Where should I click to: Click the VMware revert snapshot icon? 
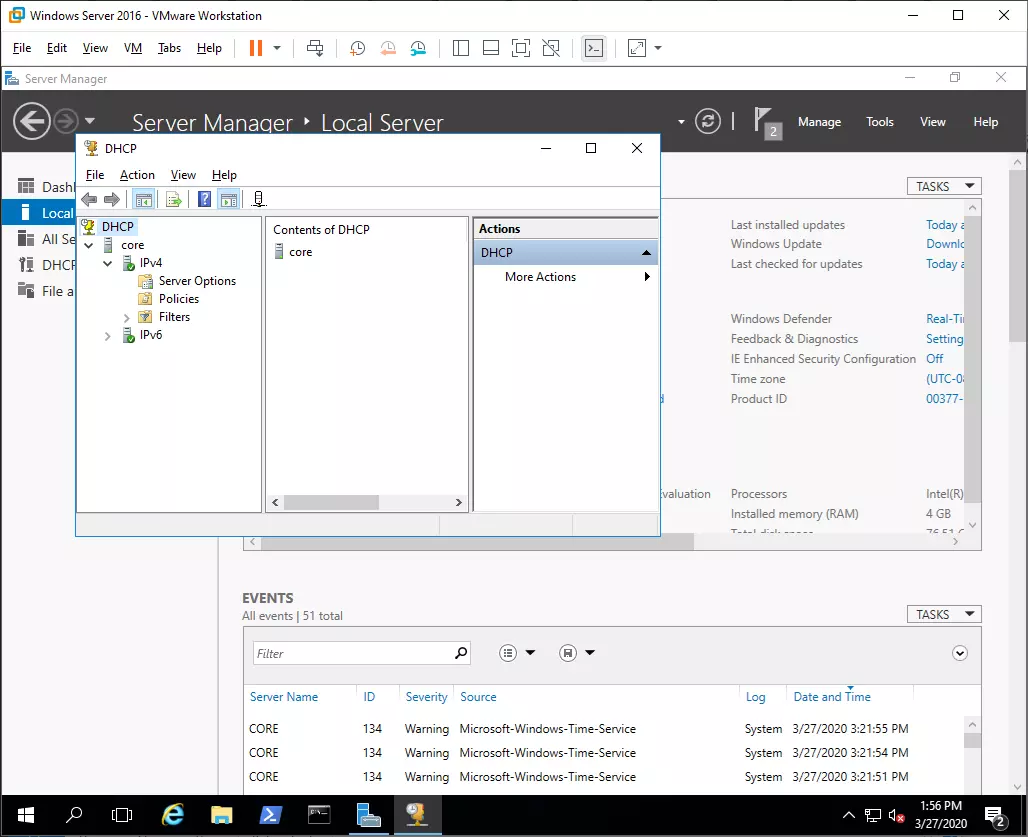388,48
